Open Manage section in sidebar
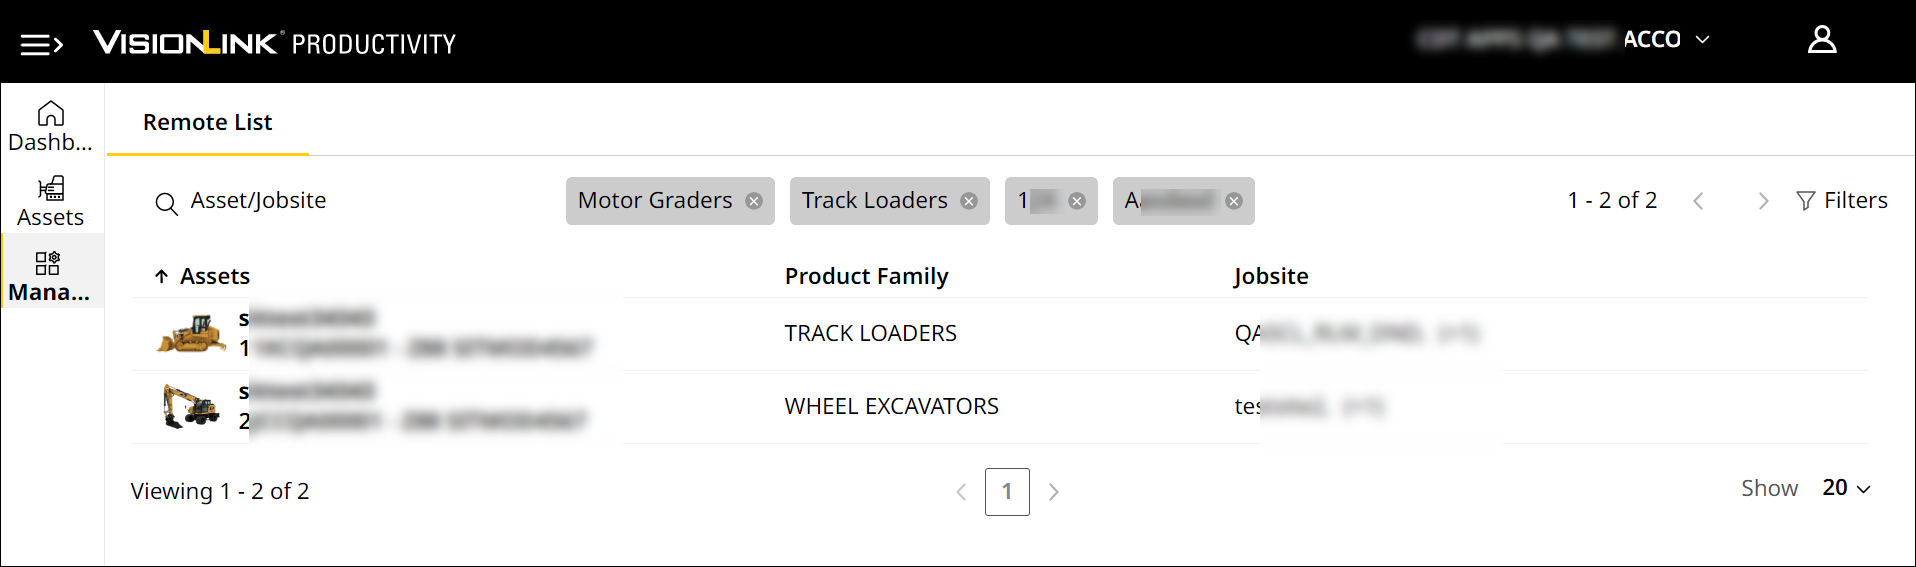 pyautogui.click(x=49, y=277)
